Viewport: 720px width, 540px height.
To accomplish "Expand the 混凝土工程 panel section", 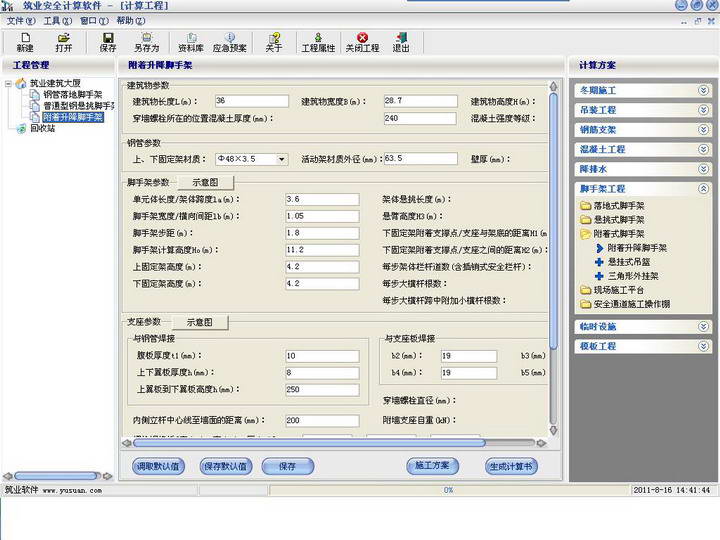I will (x=703, y=149).
